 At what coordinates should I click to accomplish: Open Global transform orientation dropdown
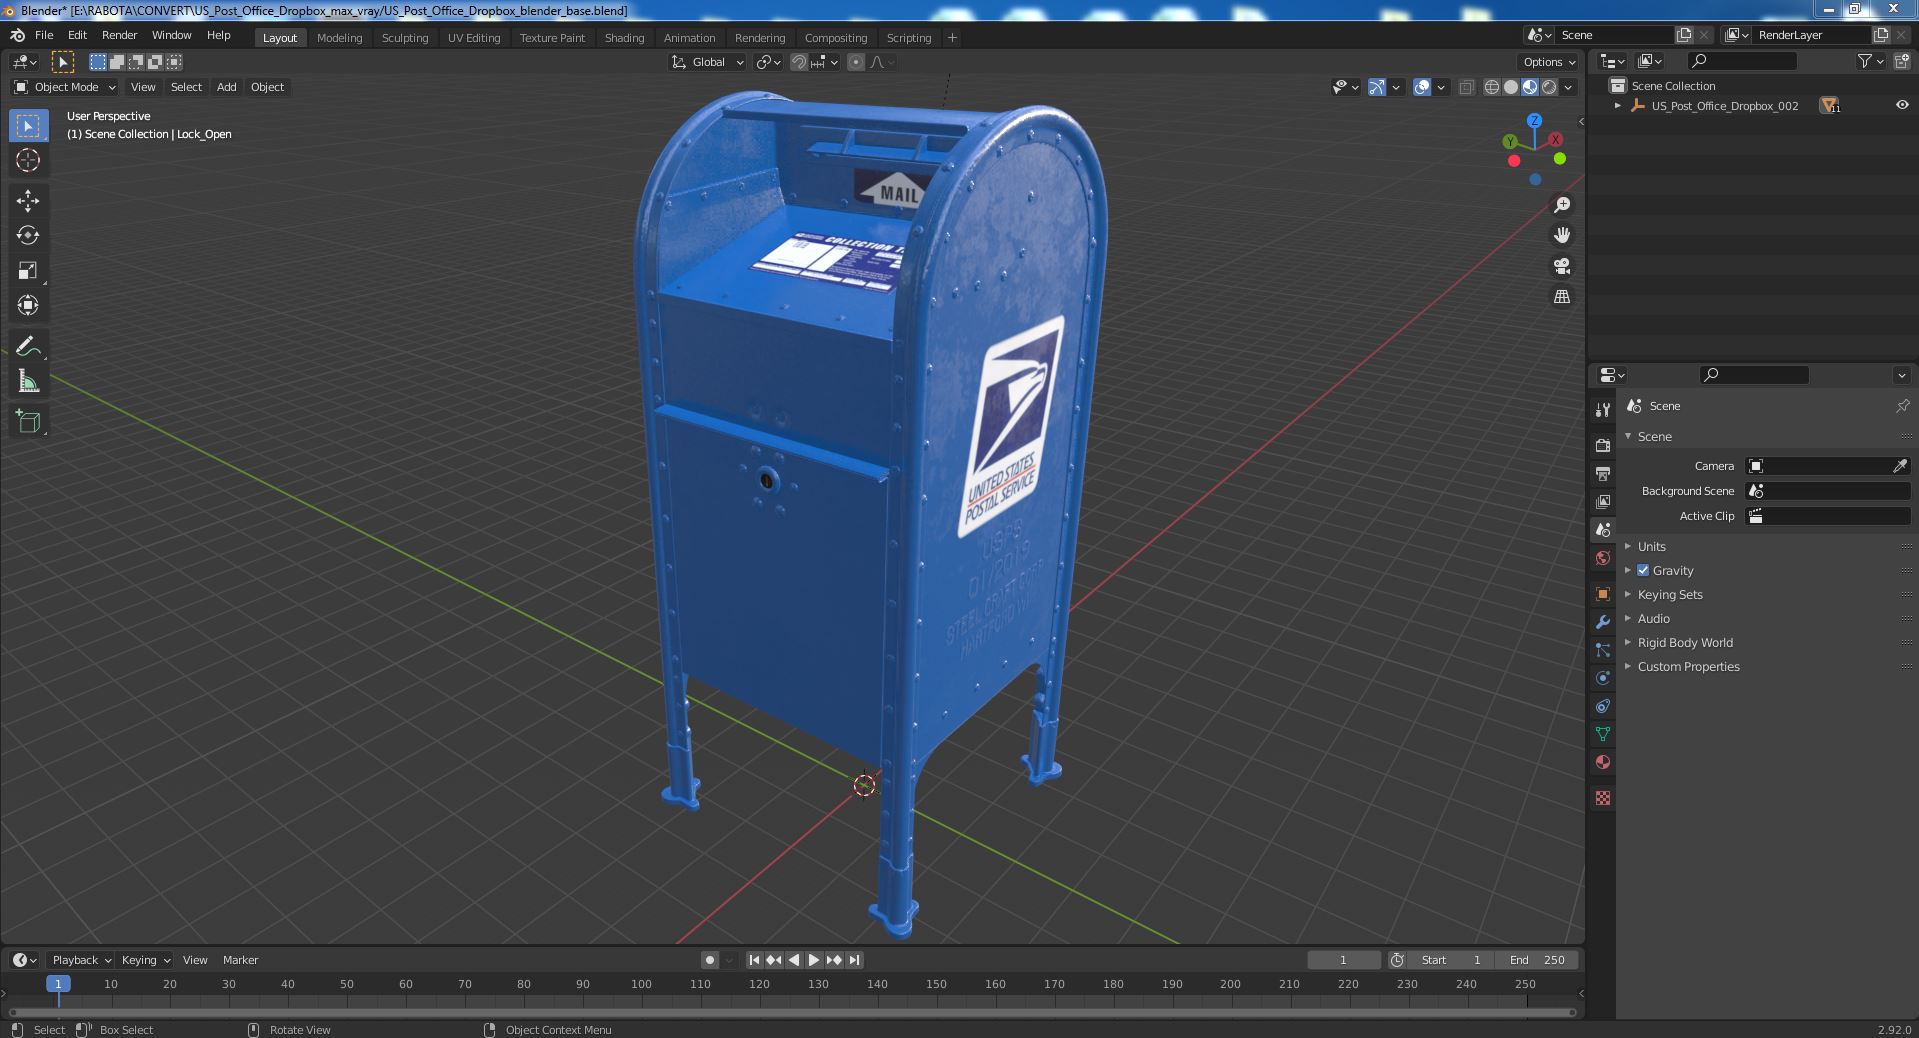[708, 62]
